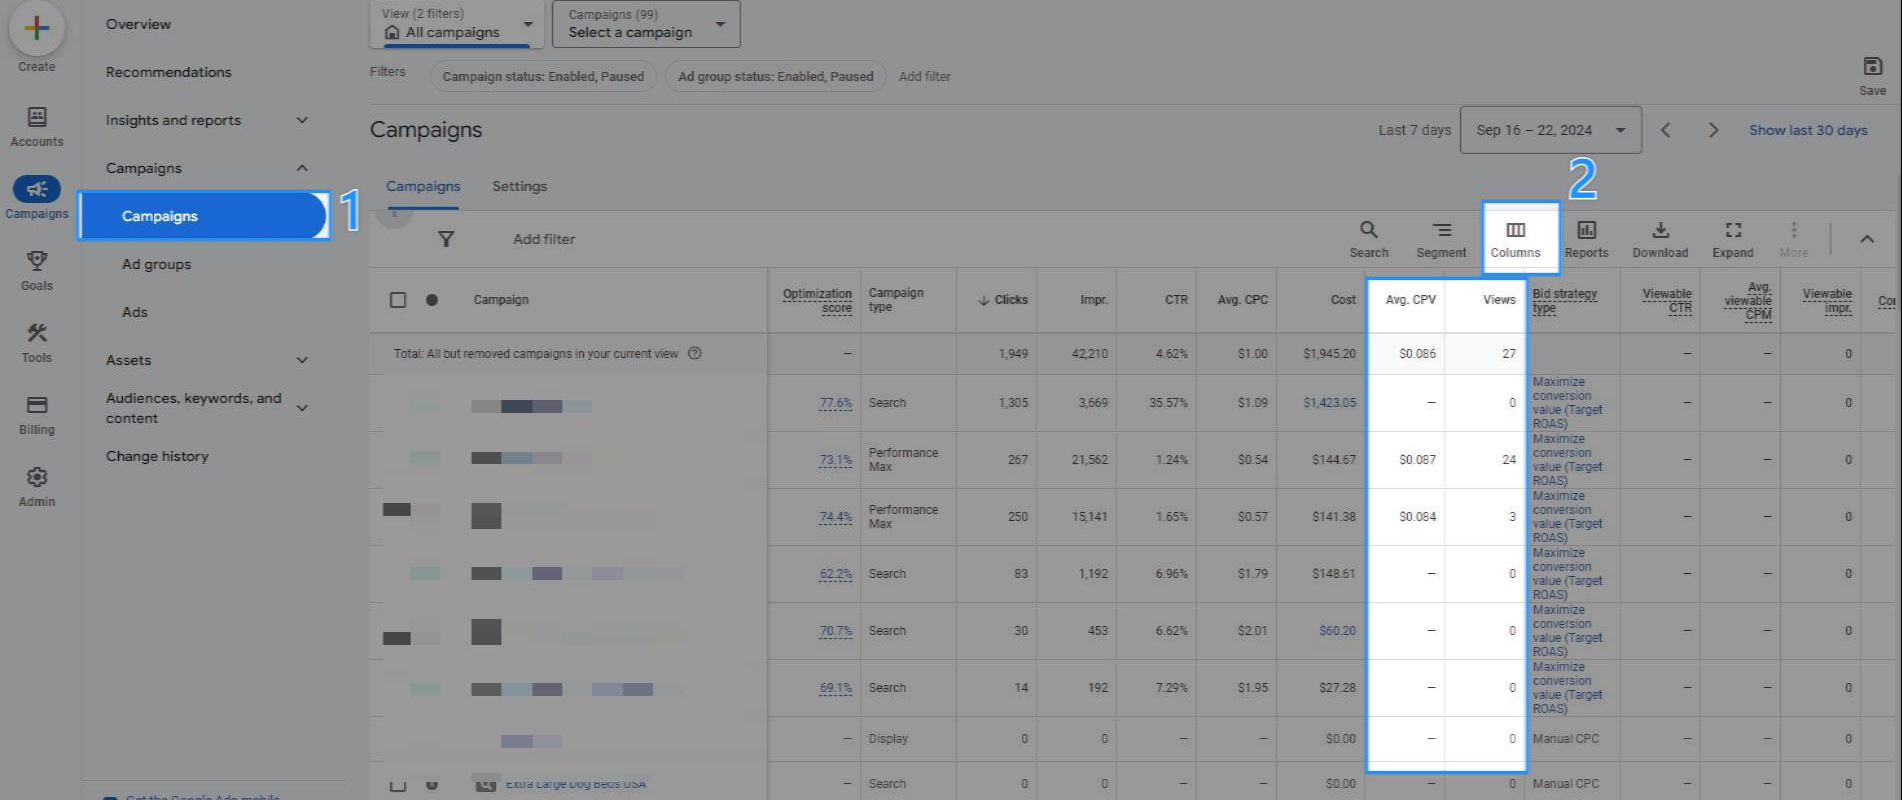Click the Optimization score column header
Viewport: 1902px width, 800px height.
(x=817, y=300)
